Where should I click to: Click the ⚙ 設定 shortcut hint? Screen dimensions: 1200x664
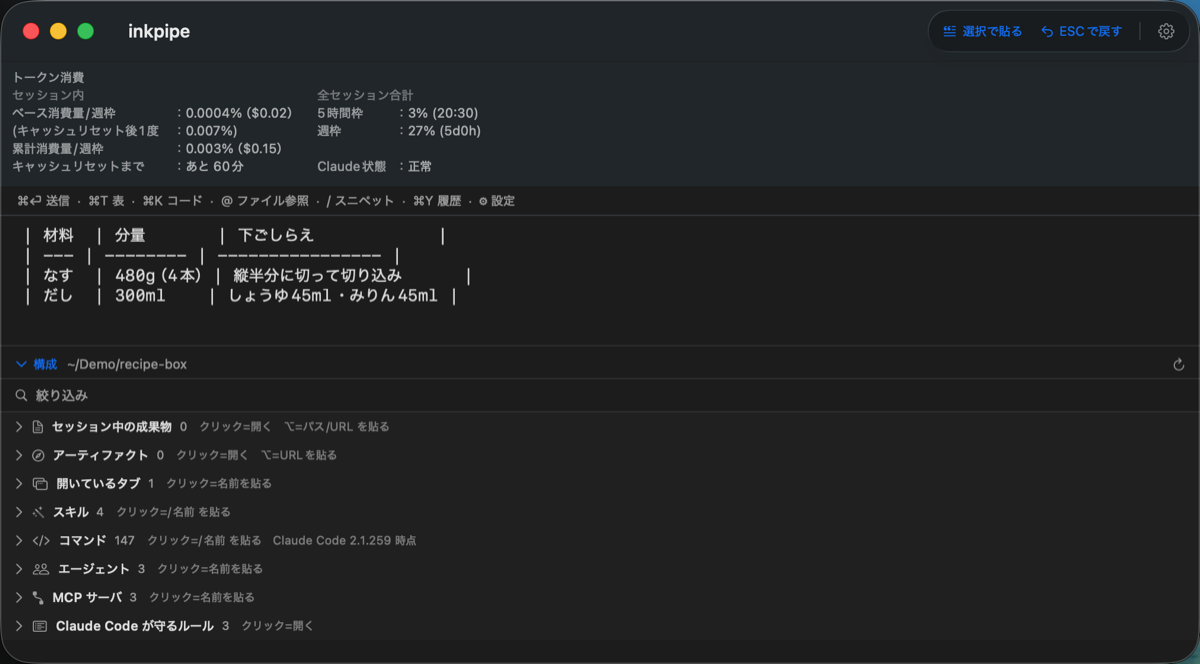tap(497, 201)
